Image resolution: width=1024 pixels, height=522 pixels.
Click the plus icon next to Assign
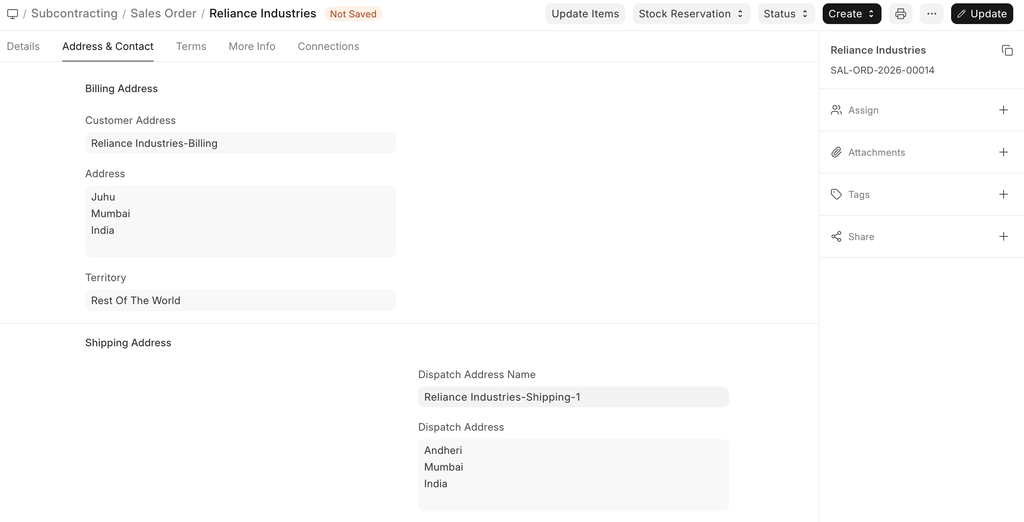click(x=1003, y=110)
